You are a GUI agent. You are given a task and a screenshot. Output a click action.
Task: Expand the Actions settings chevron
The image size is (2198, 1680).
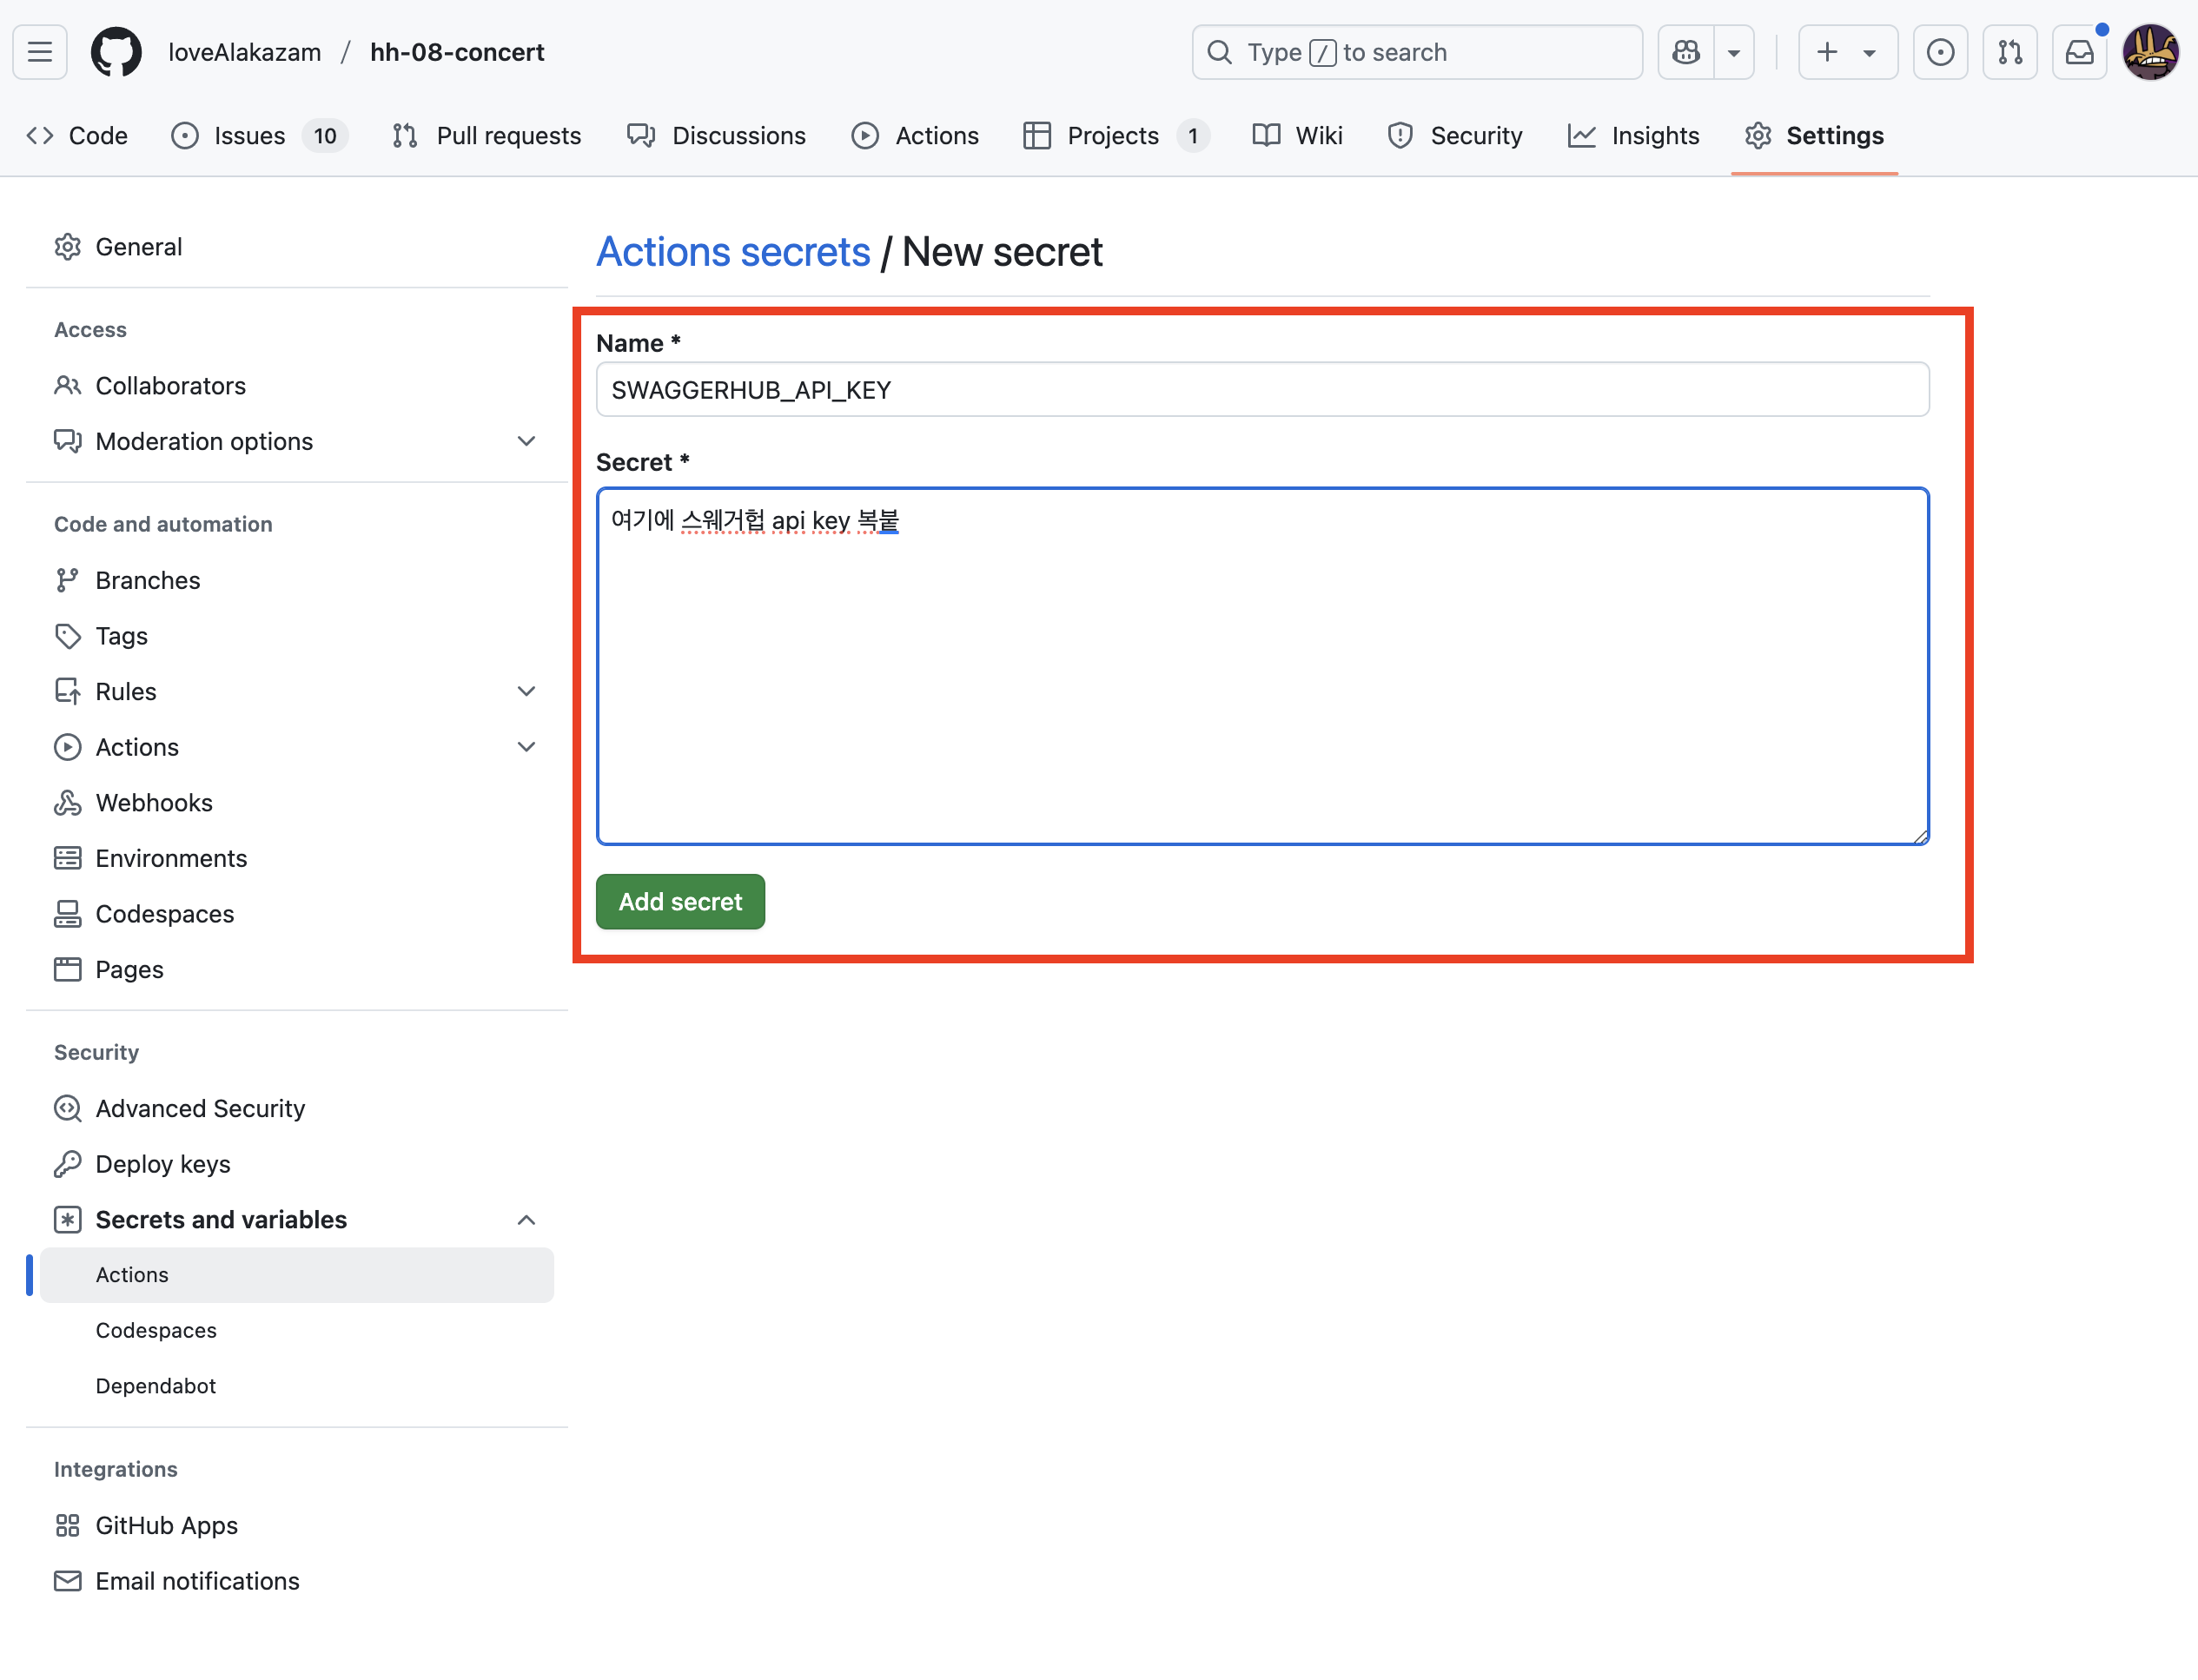(526, 747)
